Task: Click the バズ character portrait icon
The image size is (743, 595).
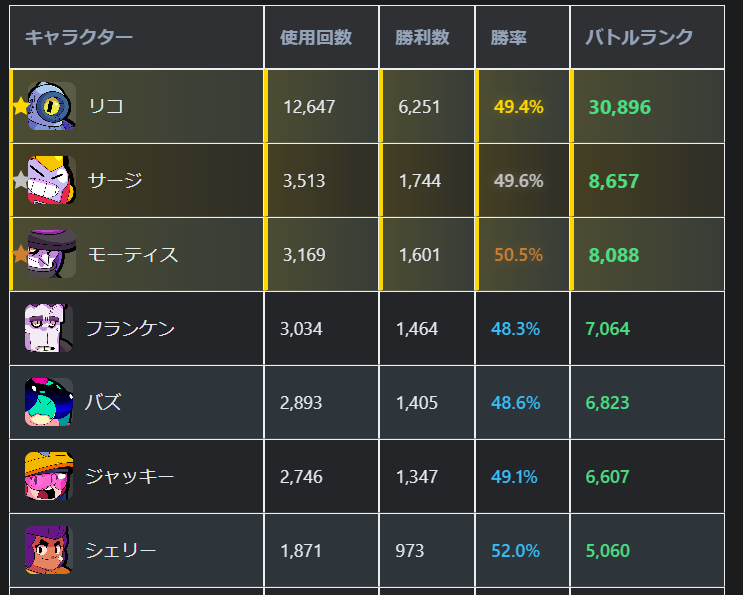Action: (x=49, y=402)
